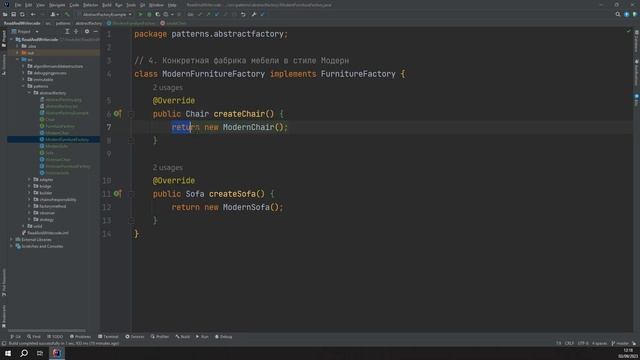The image size is (640, 360).
Task: Click the Open folder icon in toolbar
Action: (x=5, y=14)
